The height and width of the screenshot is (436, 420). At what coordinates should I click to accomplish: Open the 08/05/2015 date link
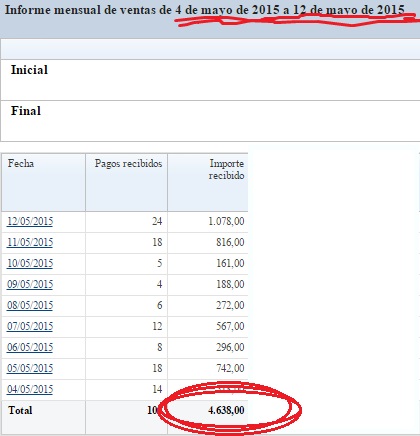coord(30,305)
